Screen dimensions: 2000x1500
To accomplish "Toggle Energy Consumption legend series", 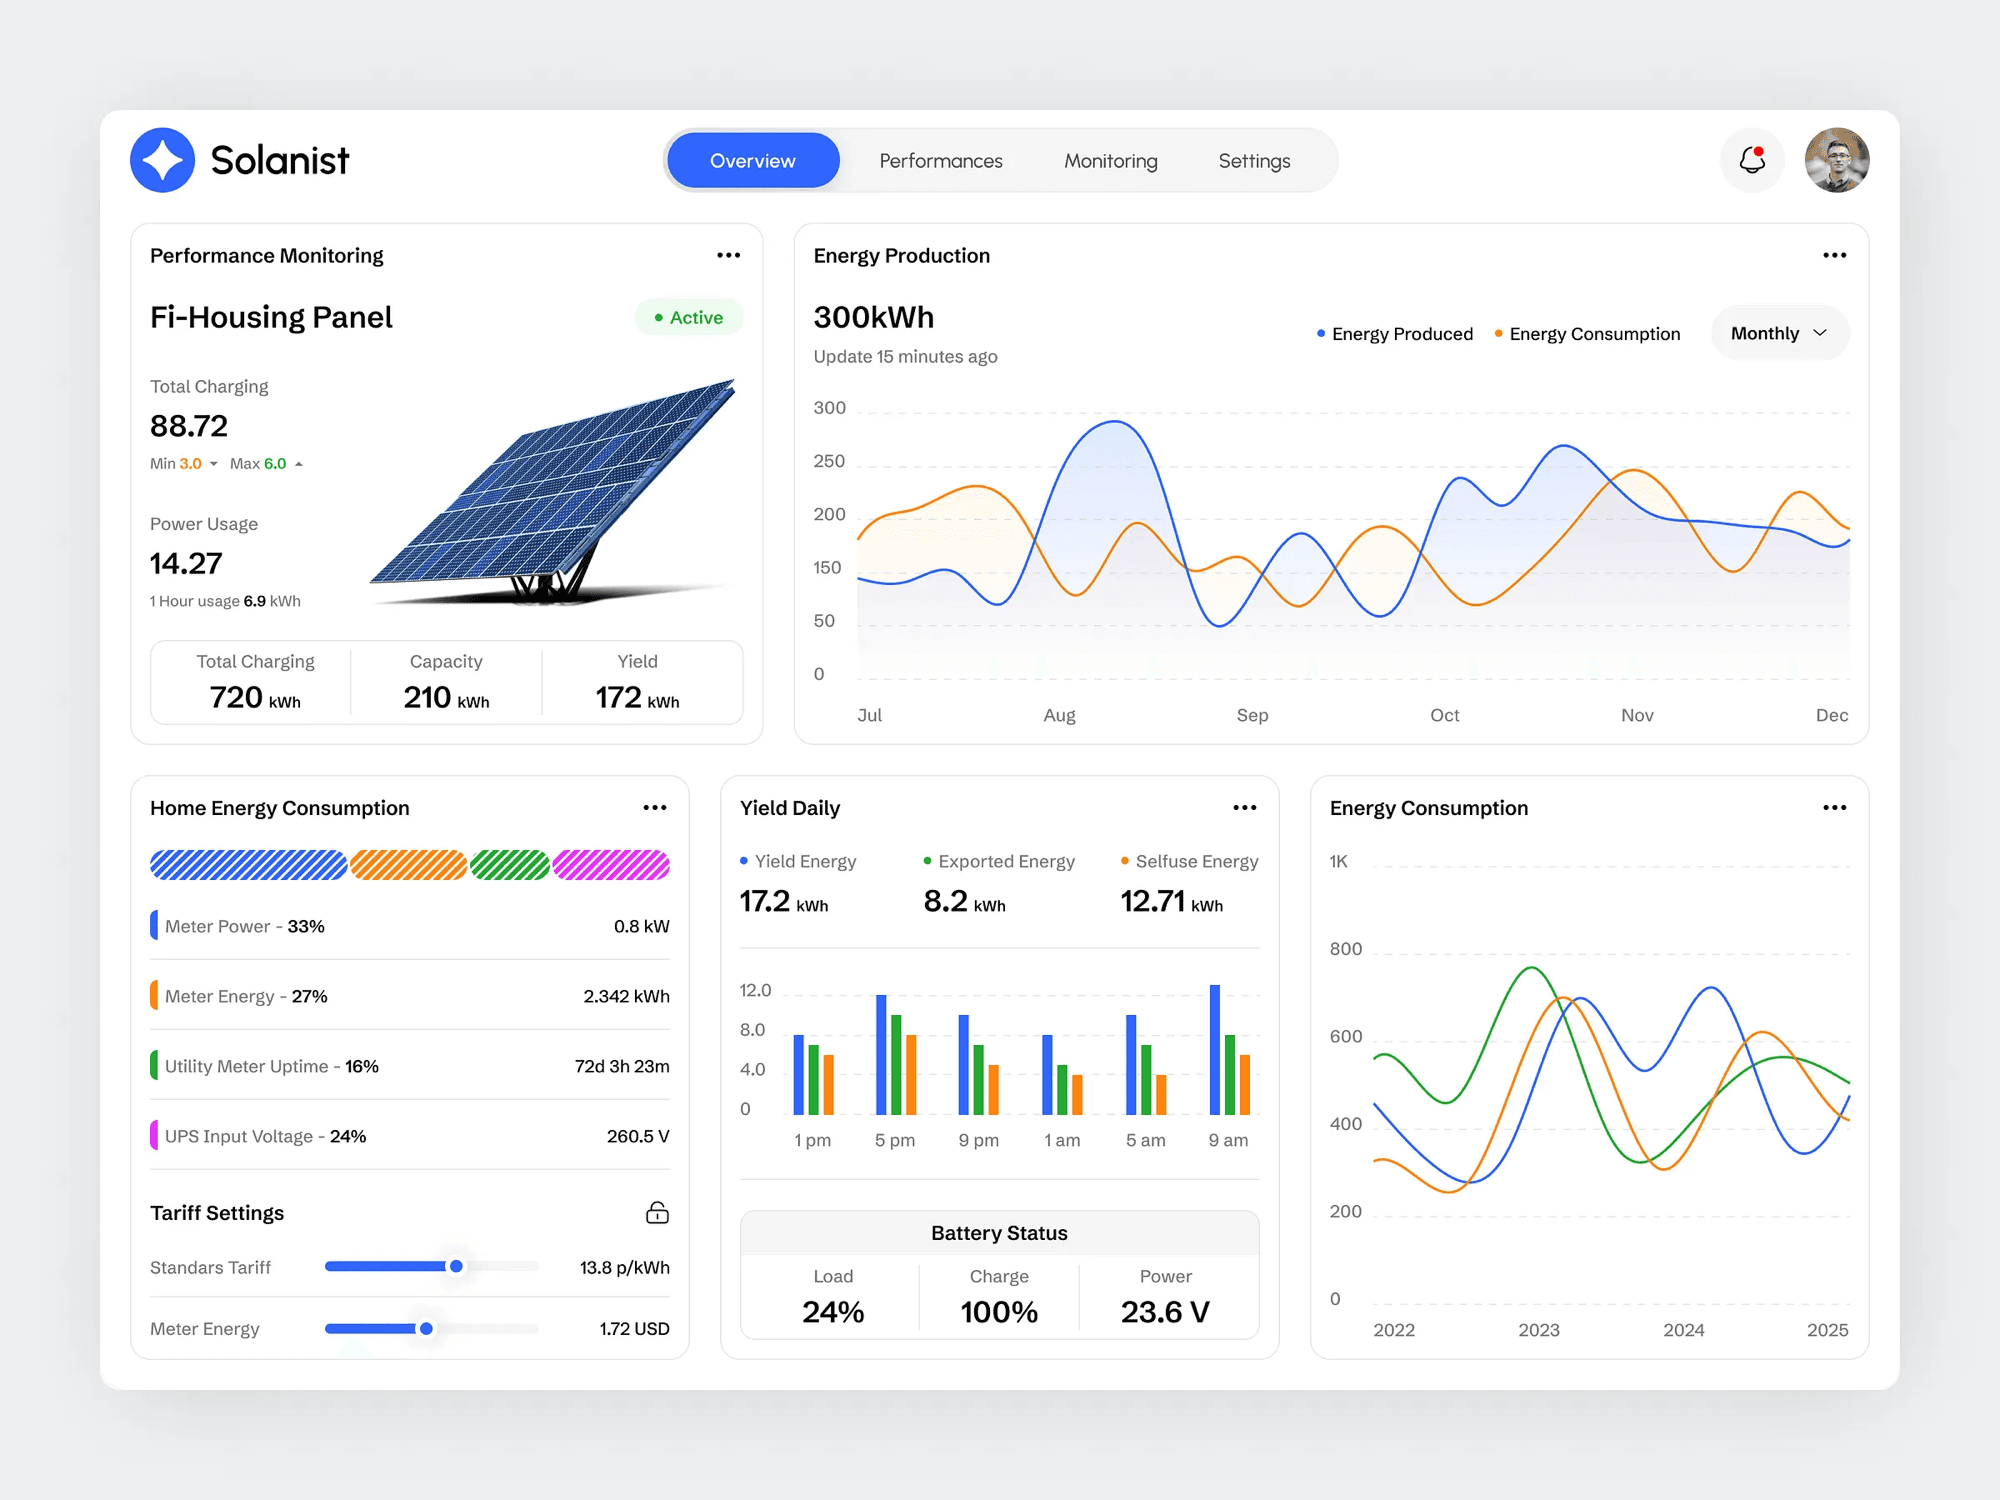I will [1587, 334].
